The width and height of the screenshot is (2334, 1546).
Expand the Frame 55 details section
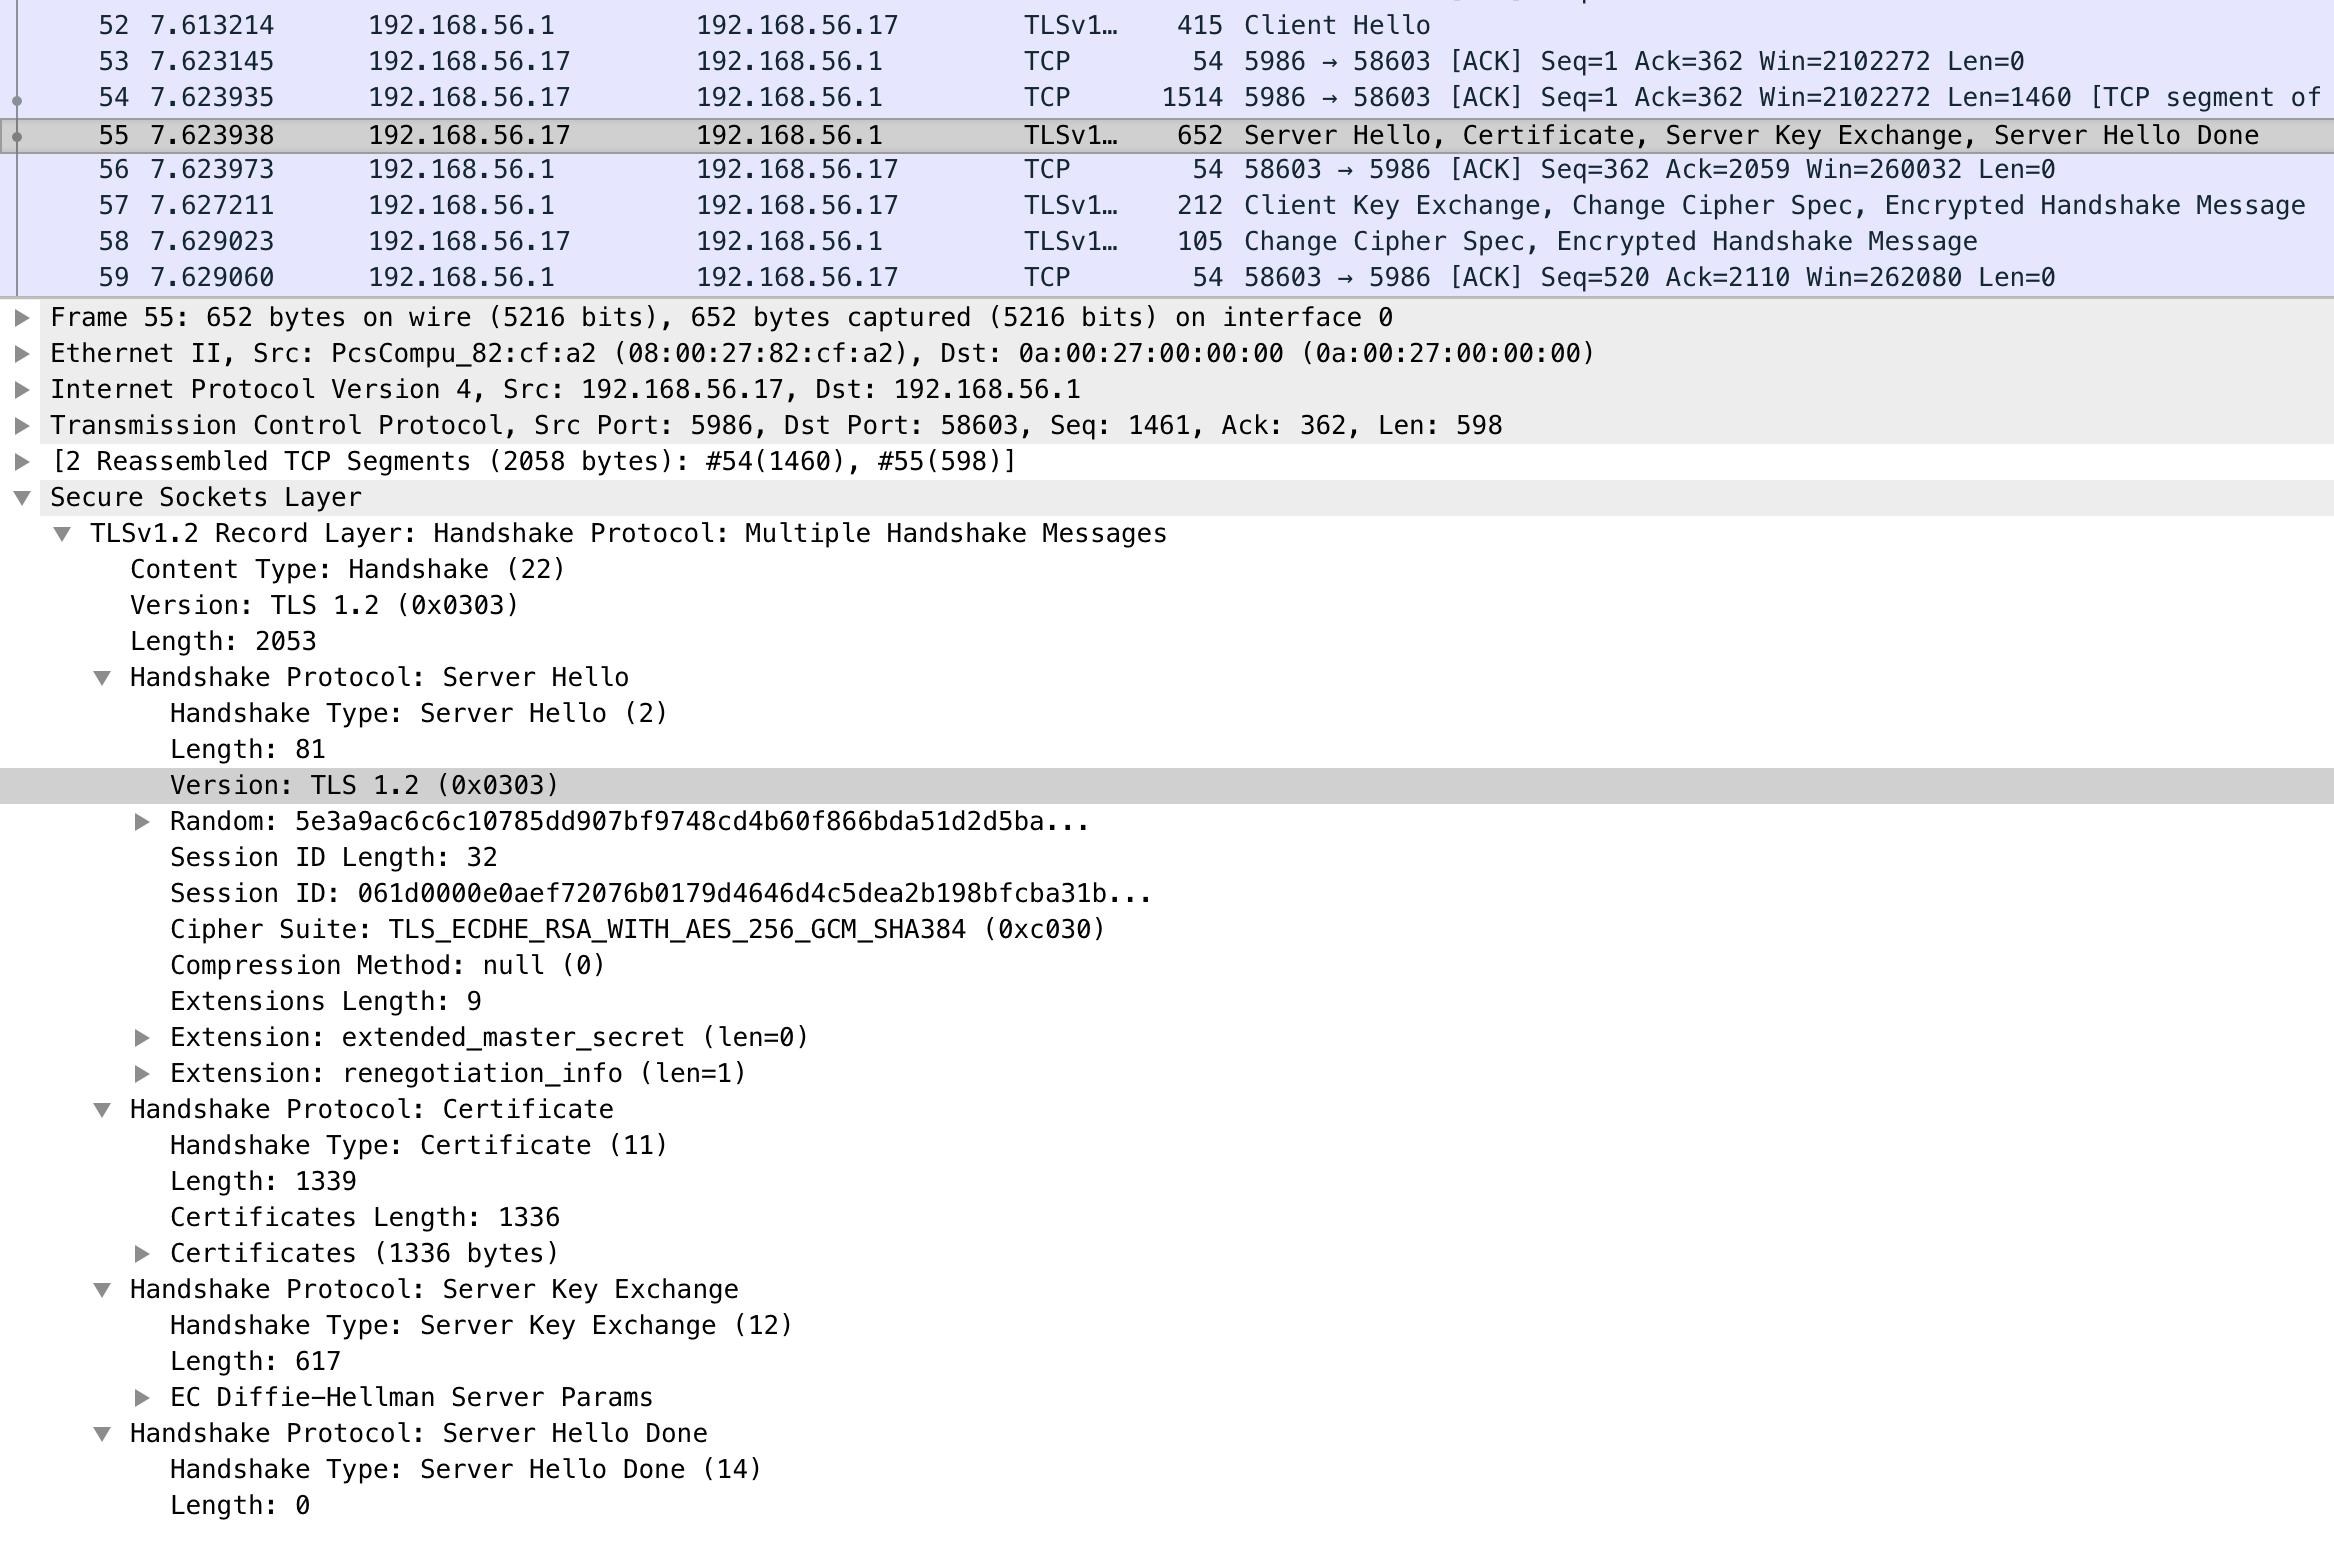coord(22,317)
